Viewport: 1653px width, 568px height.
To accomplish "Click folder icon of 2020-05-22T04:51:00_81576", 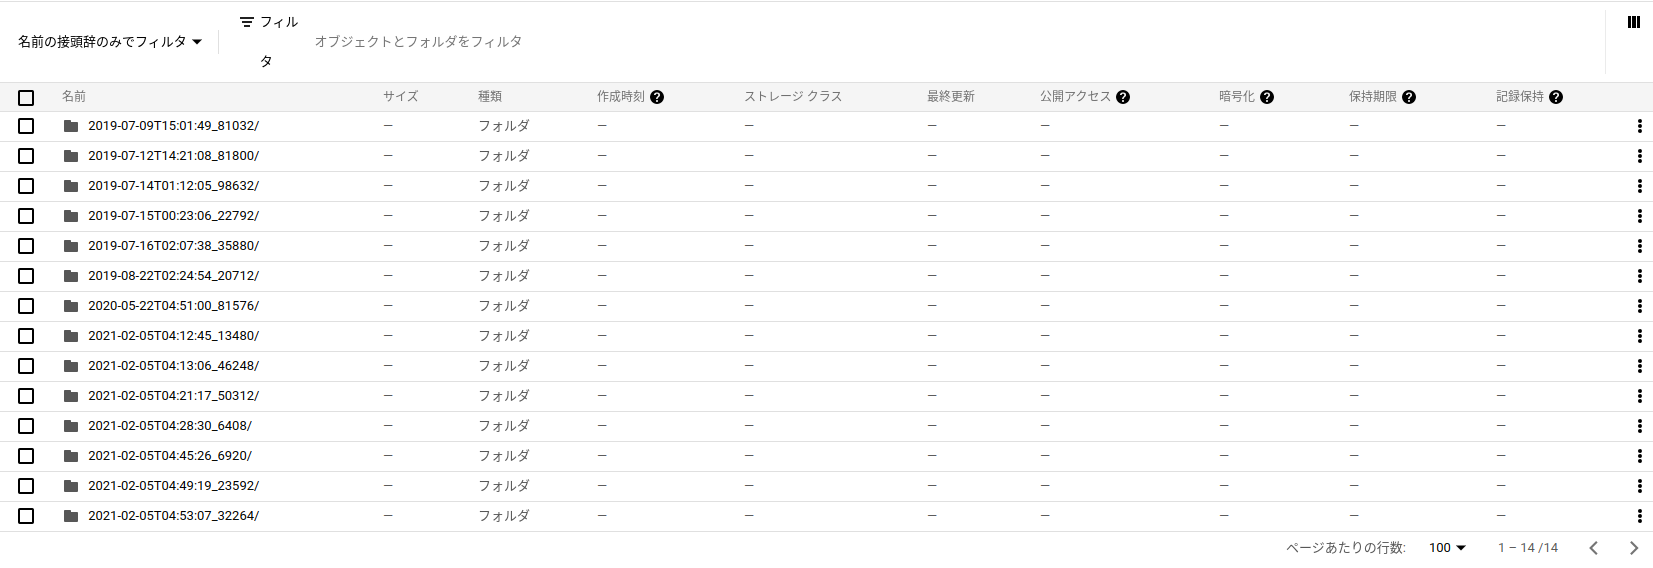I will [x=71, y=306].
